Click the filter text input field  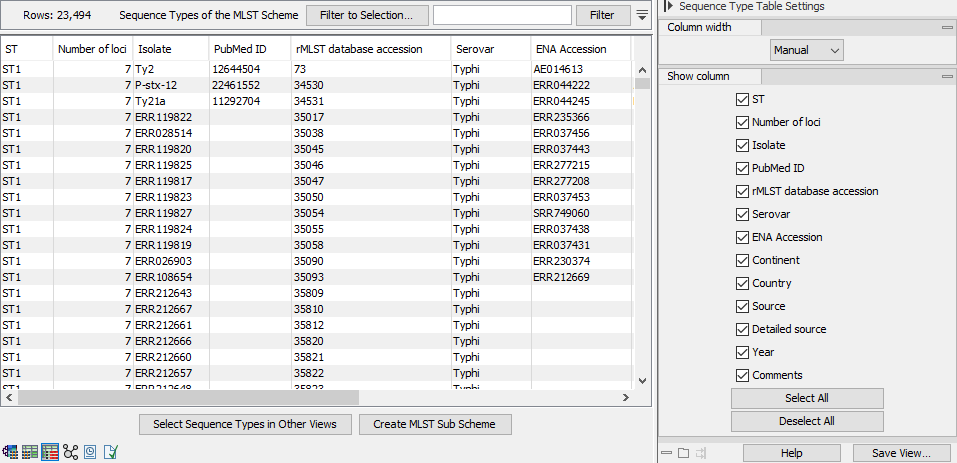point(502,15)
